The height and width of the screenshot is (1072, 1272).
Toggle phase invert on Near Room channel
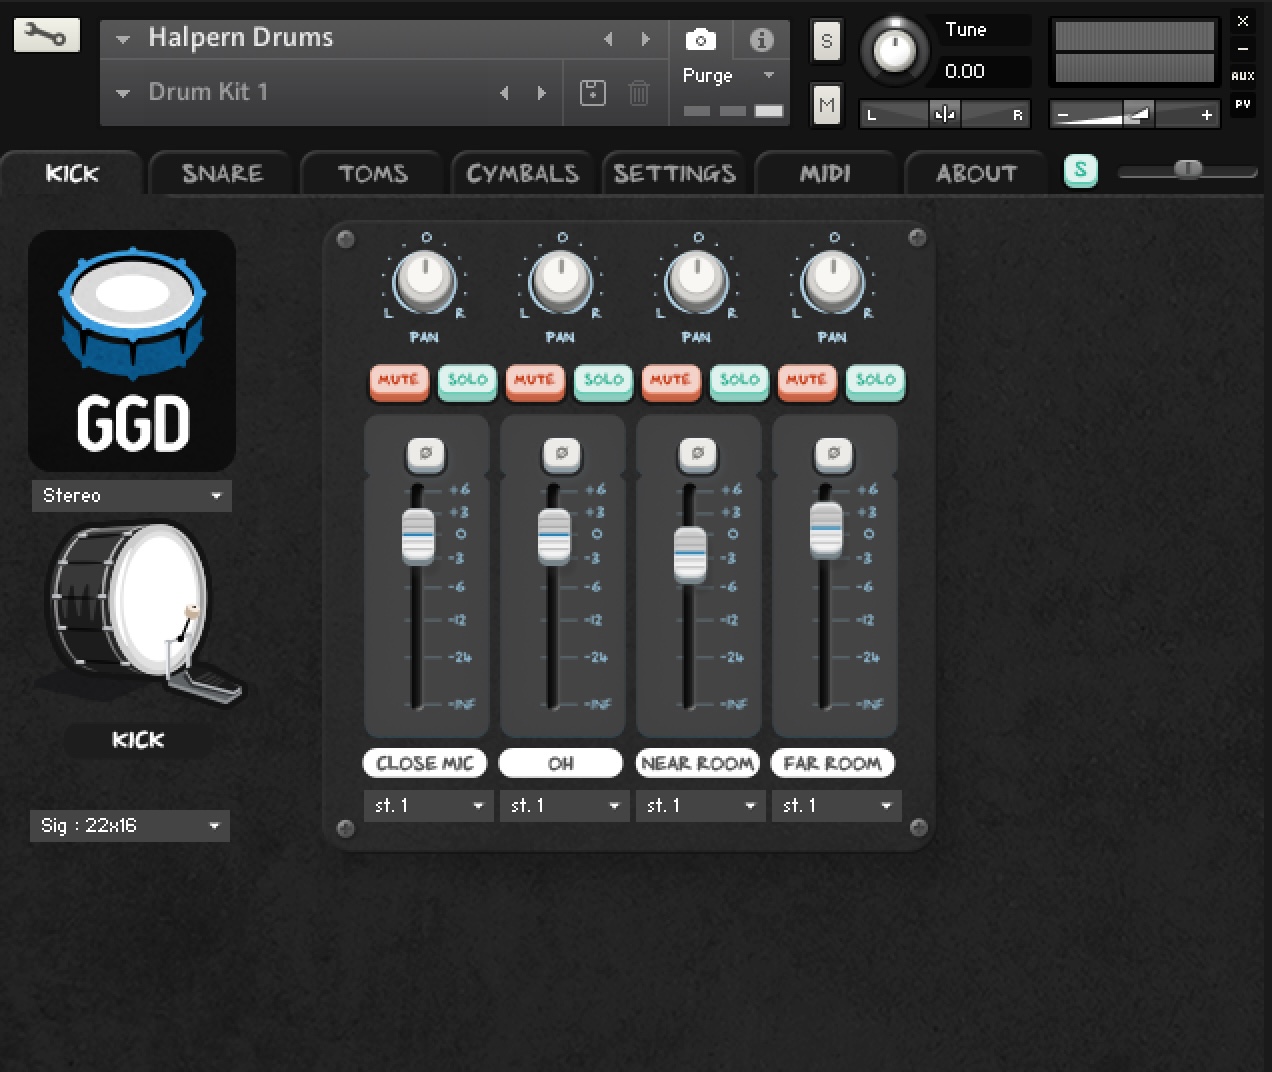(x=697, y=454)
